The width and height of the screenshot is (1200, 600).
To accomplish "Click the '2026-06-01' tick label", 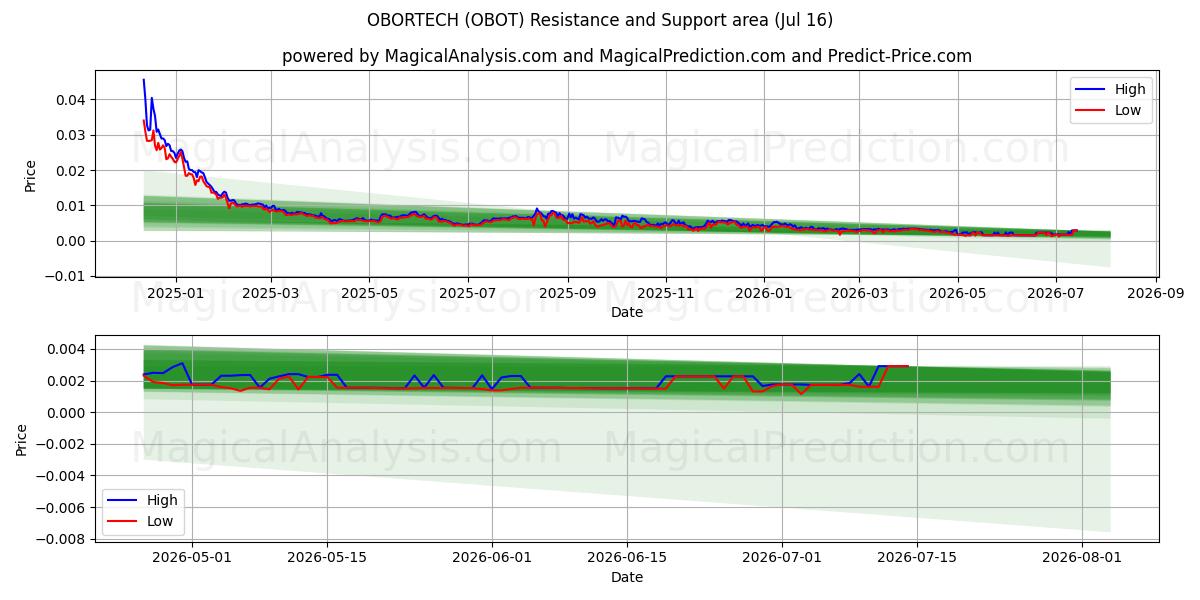I will tap(493, 557).
